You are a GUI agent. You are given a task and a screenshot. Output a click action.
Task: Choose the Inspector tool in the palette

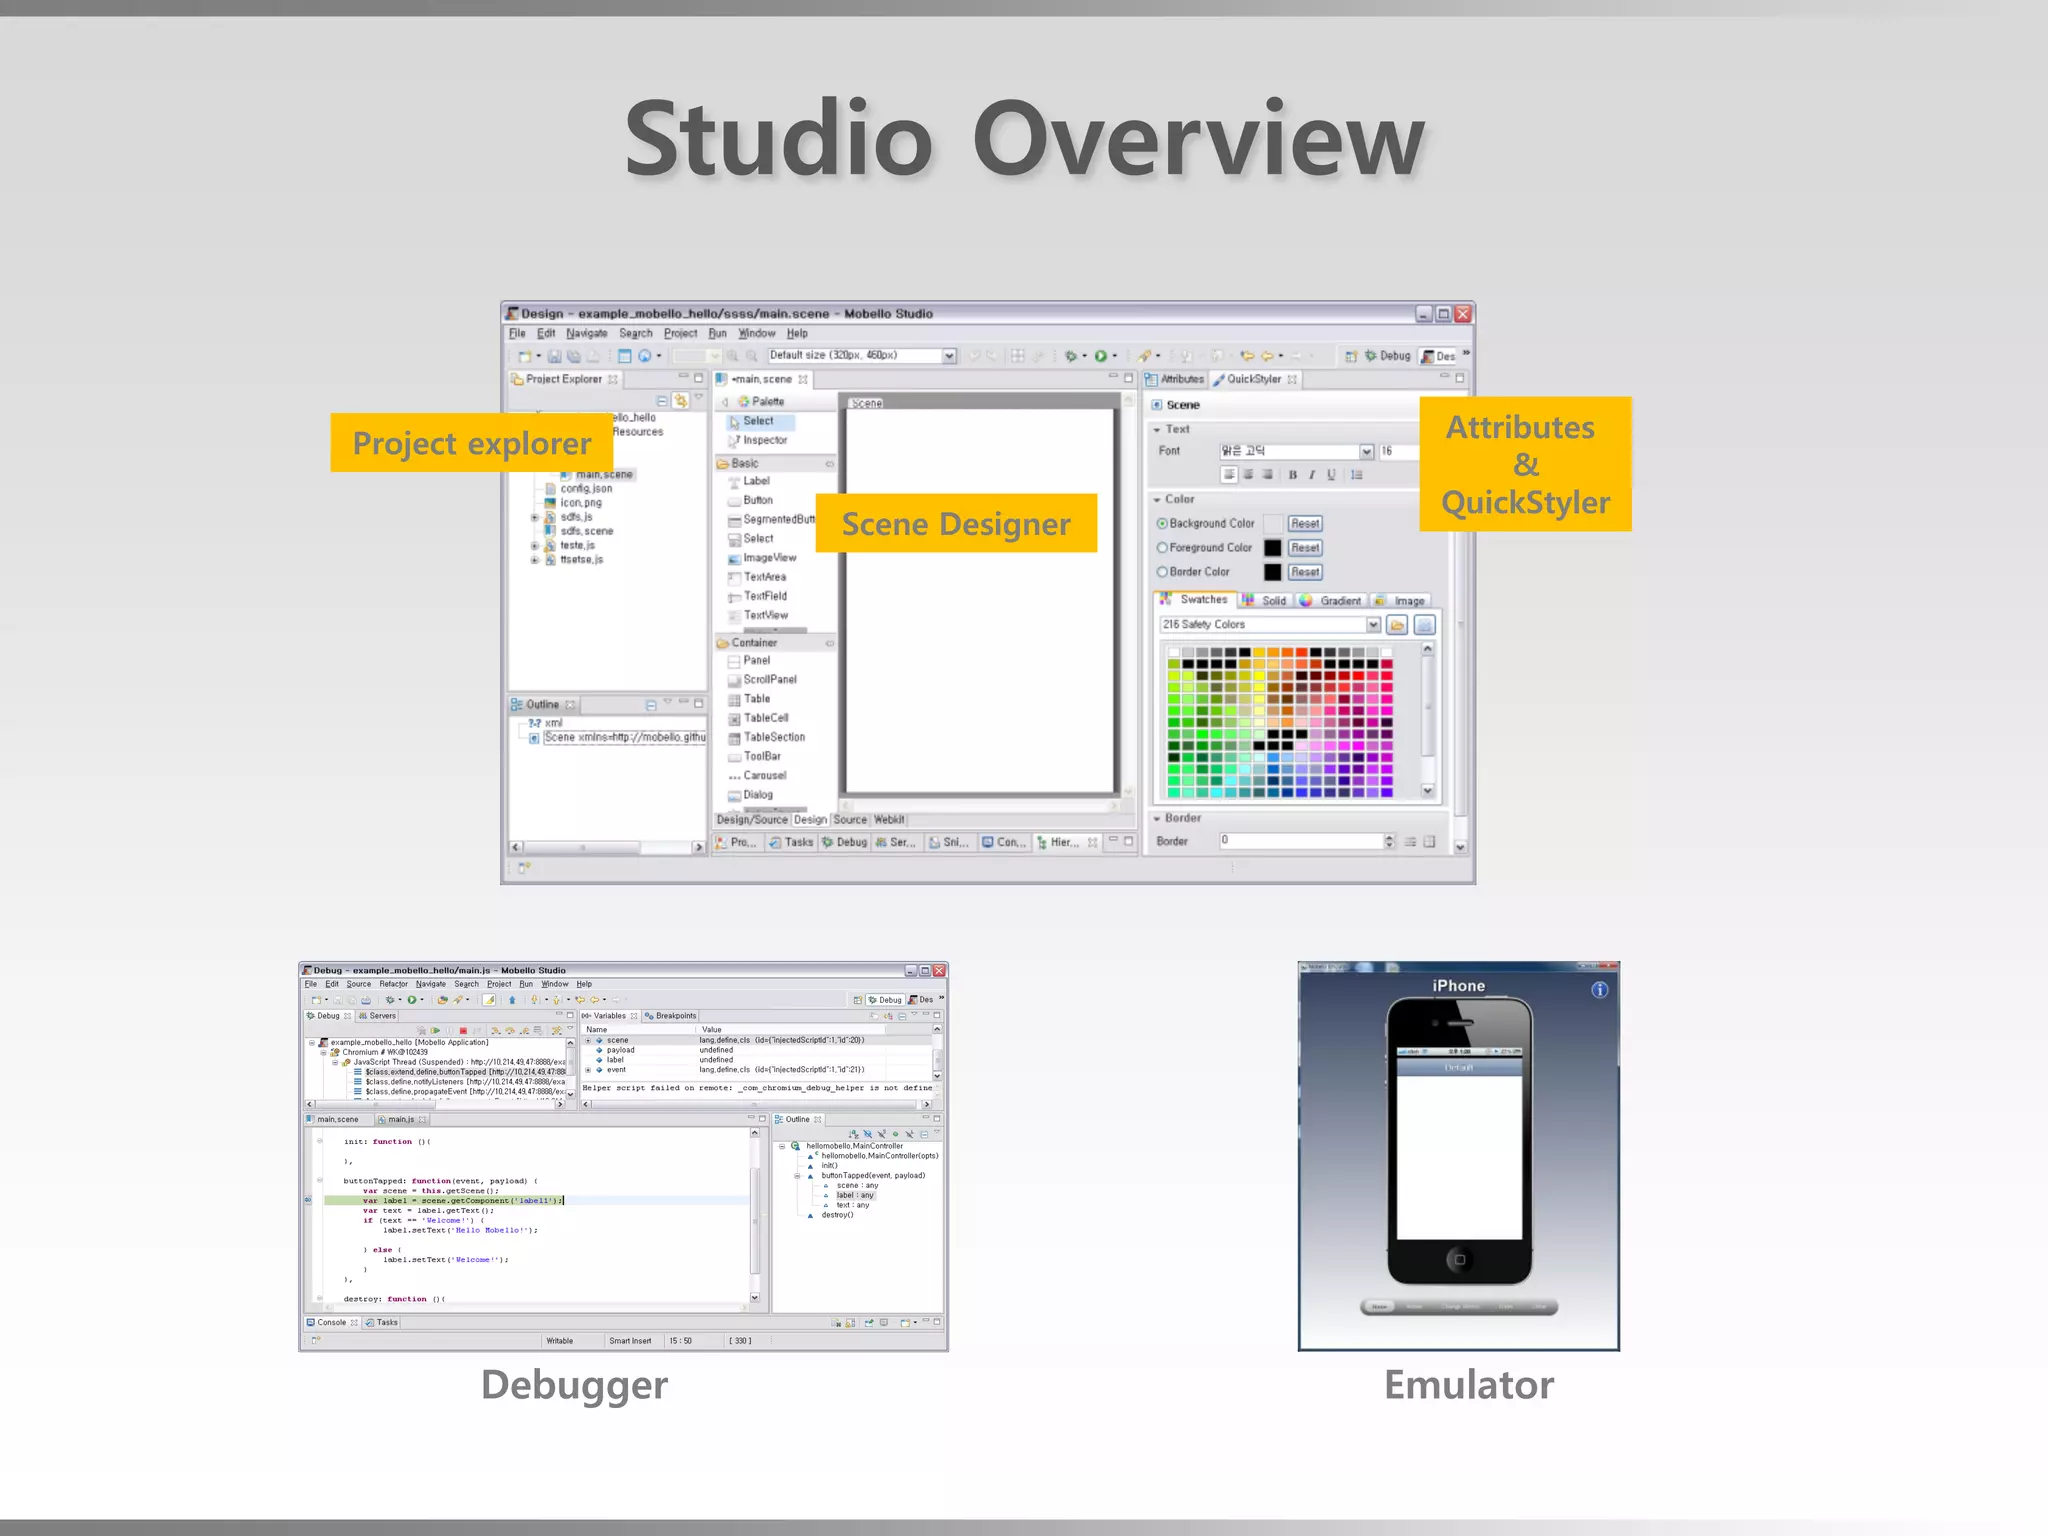click(764, 440)
